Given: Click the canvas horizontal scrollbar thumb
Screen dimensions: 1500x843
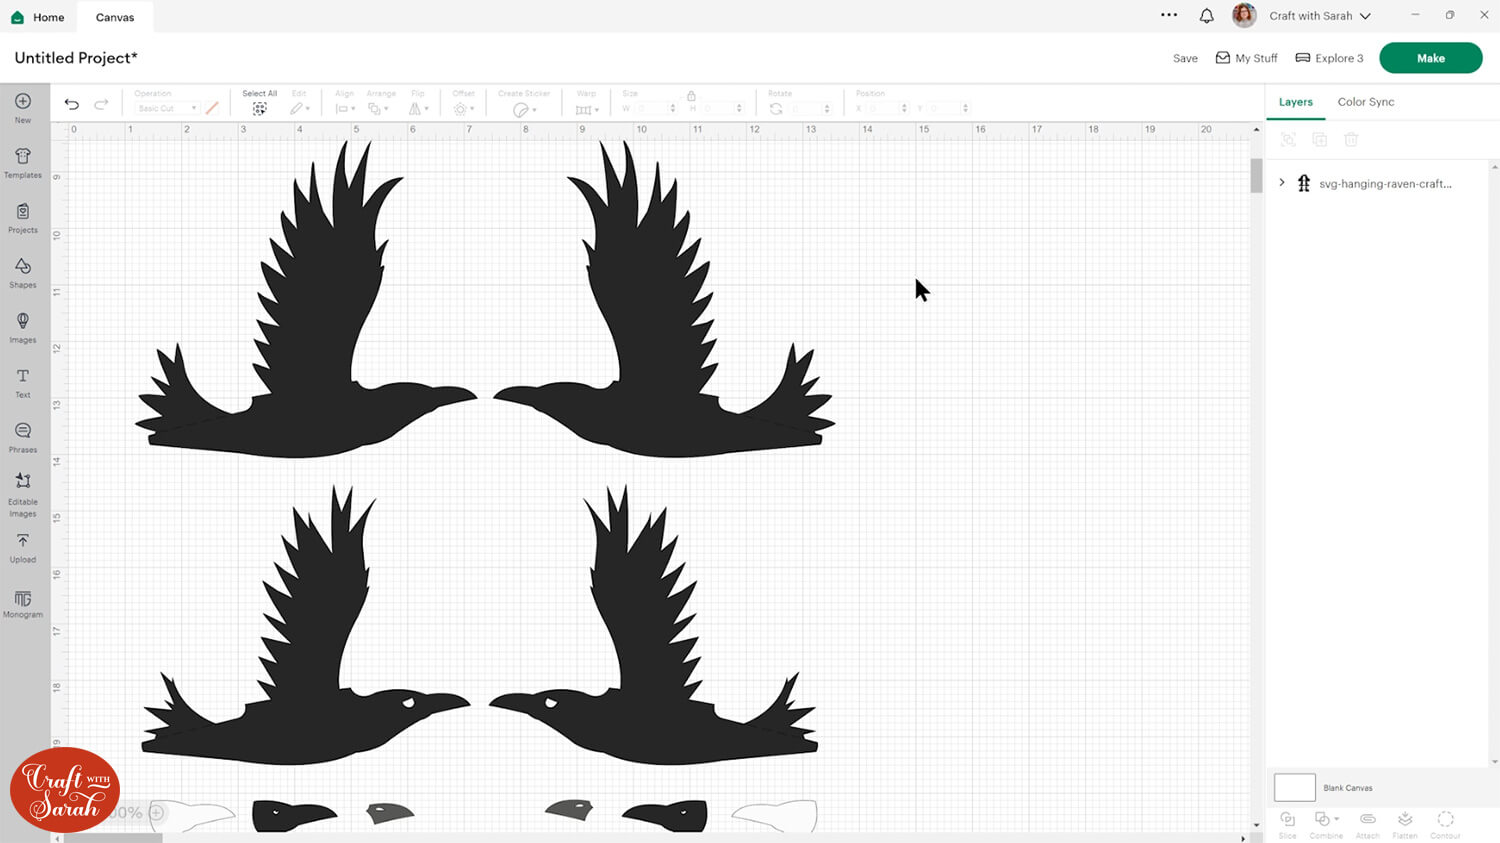Looking at the screenshot, I should coord(113,838).
